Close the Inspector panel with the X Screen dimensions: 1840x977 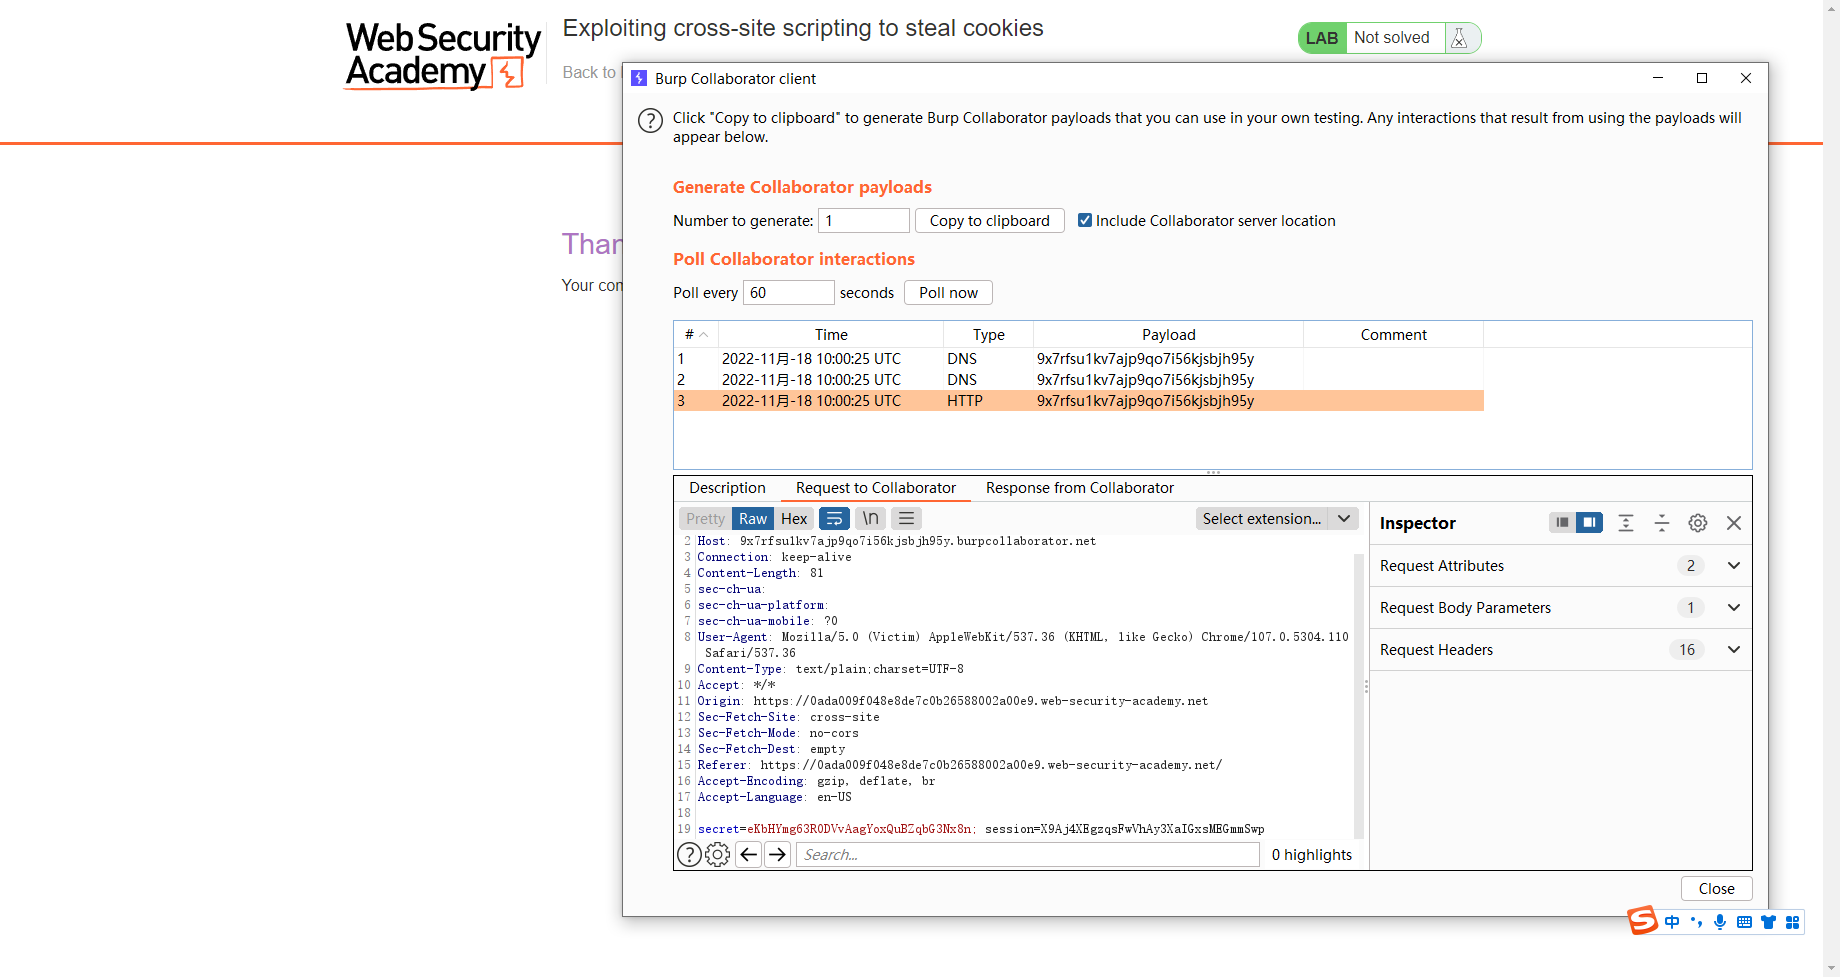coord(1734,523)
